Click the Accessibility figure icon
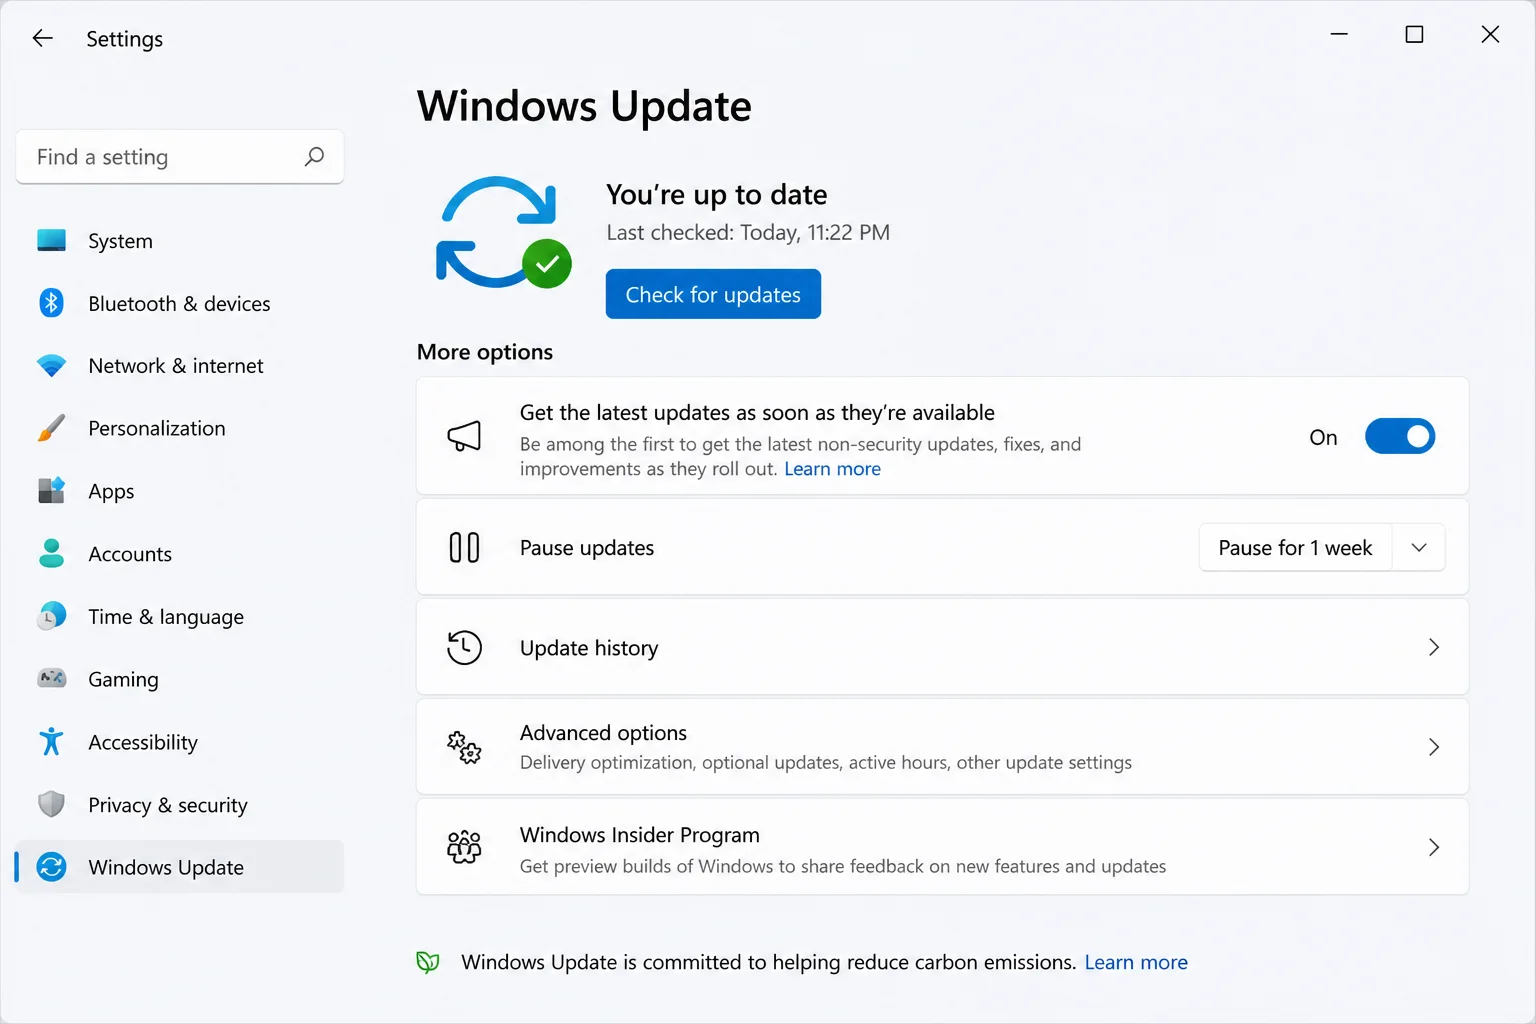This screenshot has height=1024, width=1536. tap(51, 741)
